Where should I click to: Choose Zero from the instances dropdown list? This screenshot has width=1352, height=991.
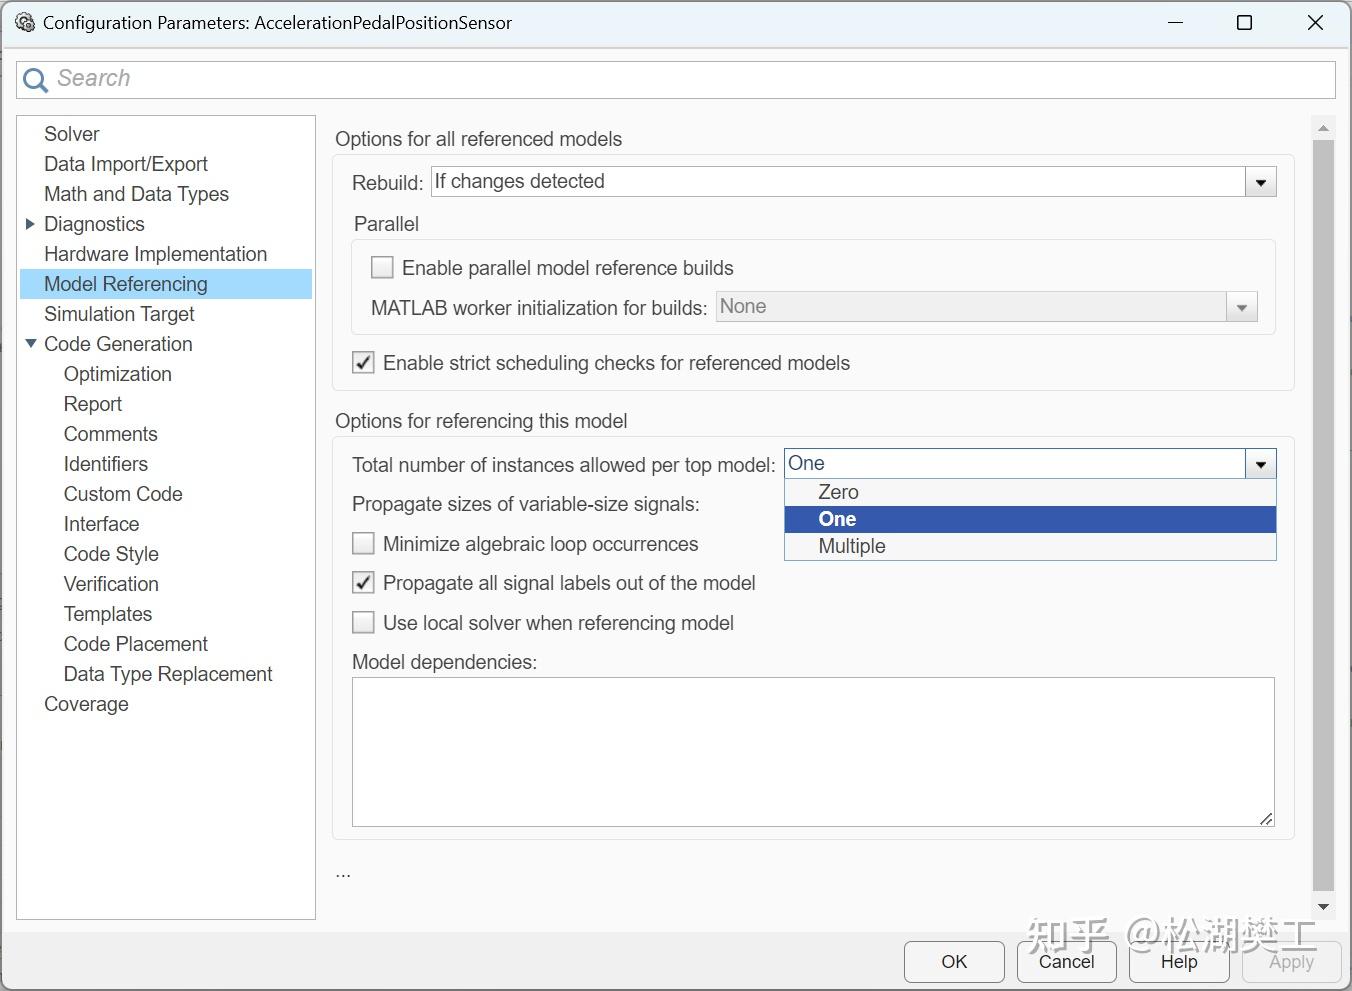[x=838, y=492]
